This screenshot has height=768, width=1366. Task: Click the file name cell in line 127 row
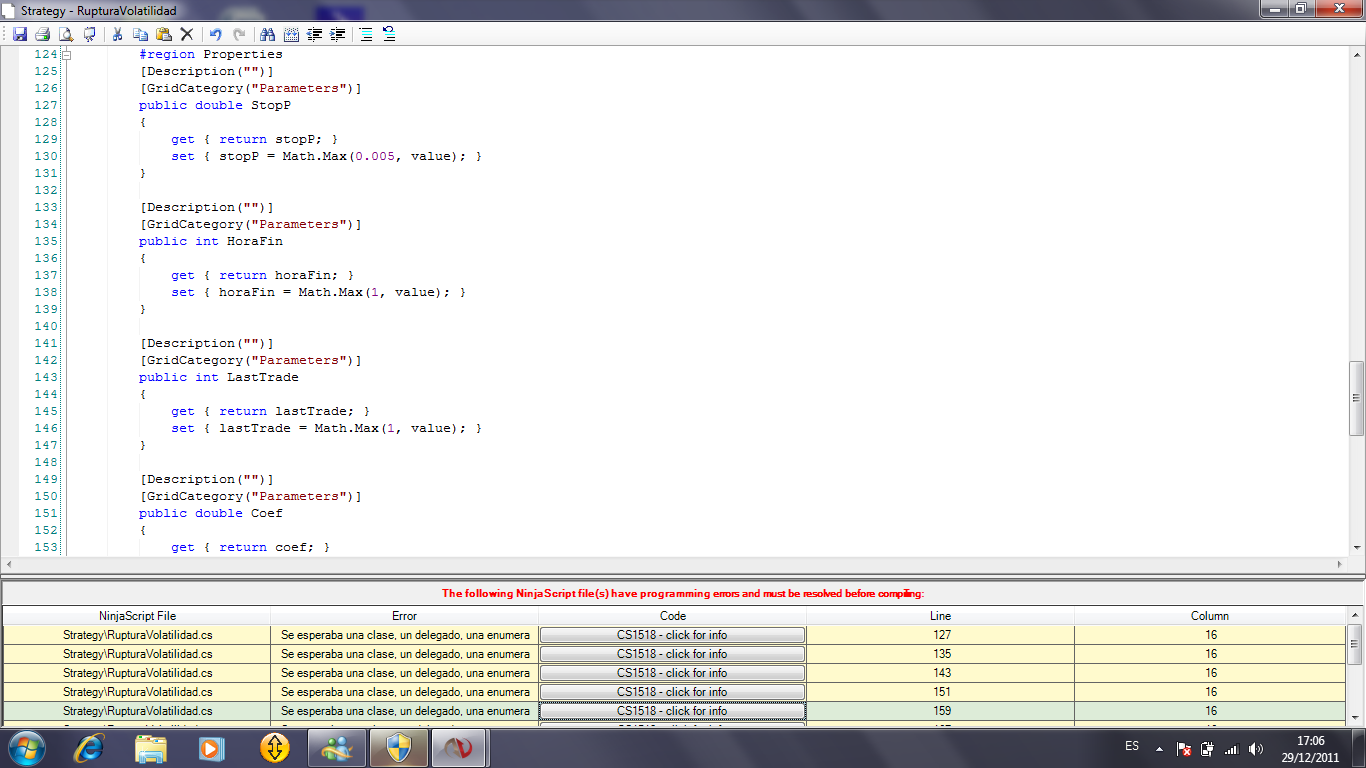pyautogui.click(x=137, y=635)
